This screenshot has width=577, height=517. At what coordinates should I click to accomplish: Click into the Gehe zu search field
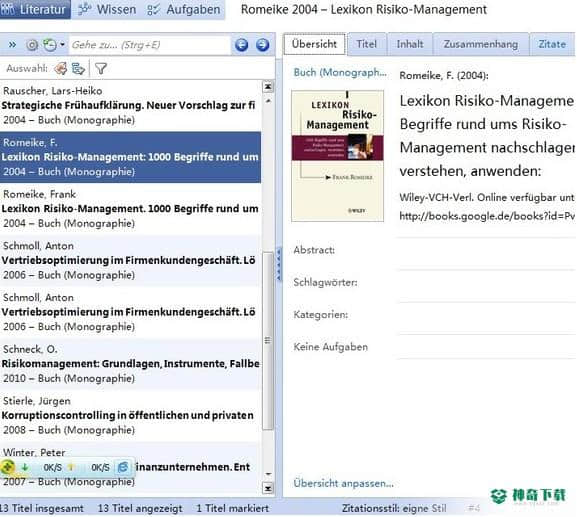149,45
